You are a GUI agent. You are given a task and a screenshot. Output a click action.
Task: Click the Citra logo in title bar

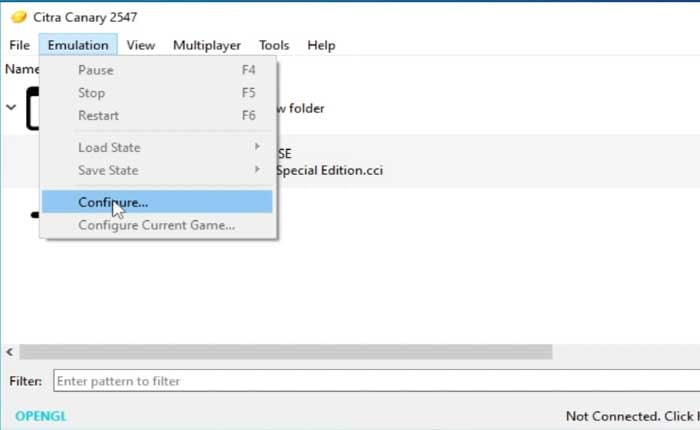click(x=16, y=17)
